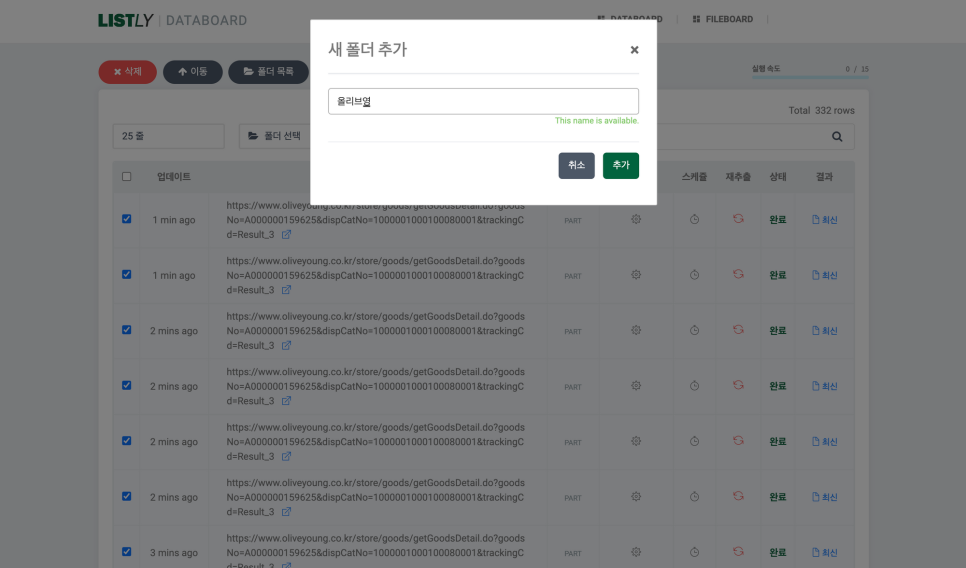Switch to the DATABOARD tab
The image size is (966, 568).
630,19
